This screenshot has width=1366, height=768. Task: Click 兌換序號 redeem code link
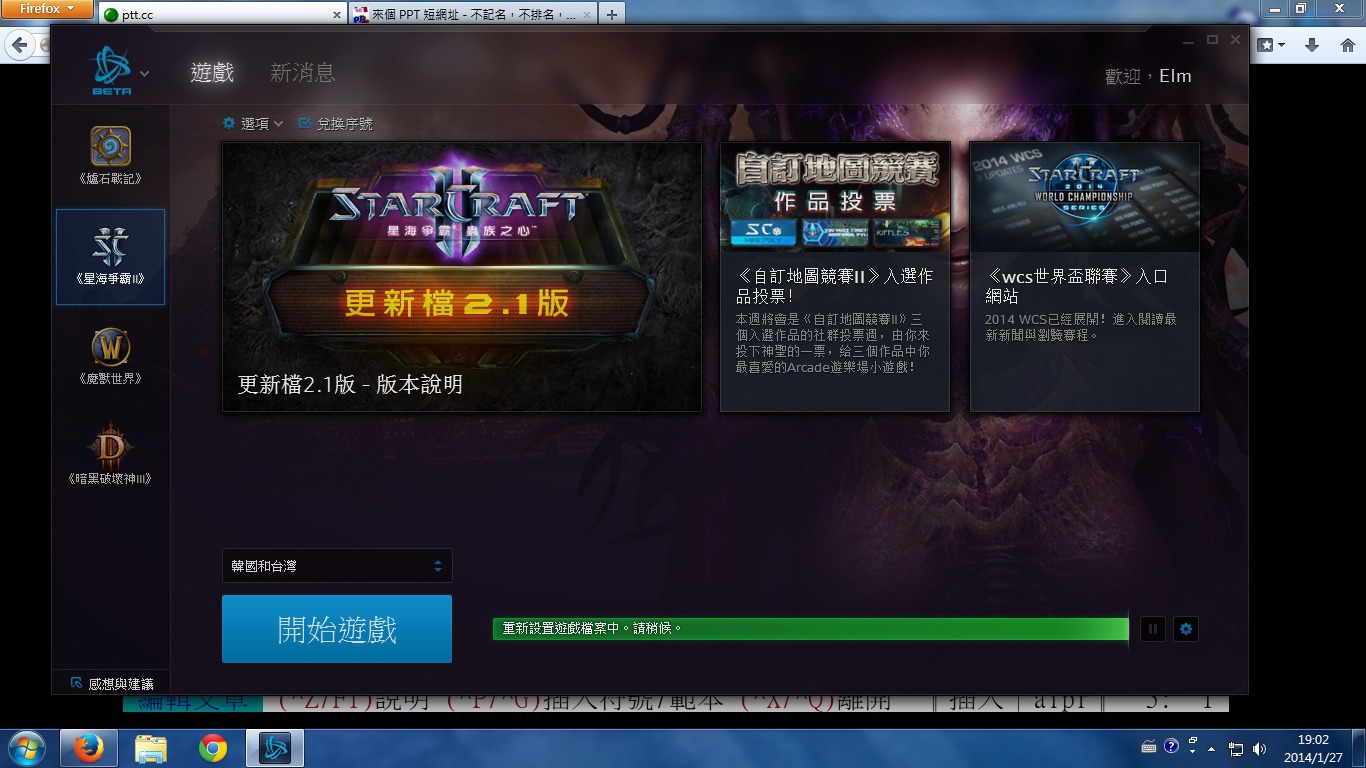pyautogui.click(x=336, y=124)
